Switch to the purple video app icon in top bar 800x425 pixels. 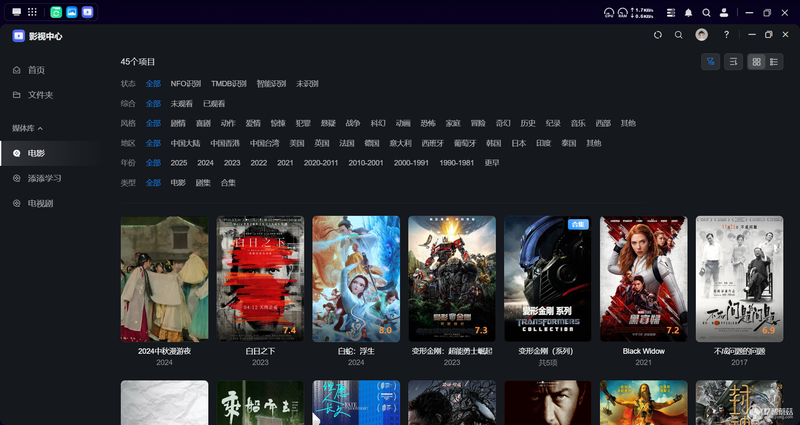pos(88,12)
